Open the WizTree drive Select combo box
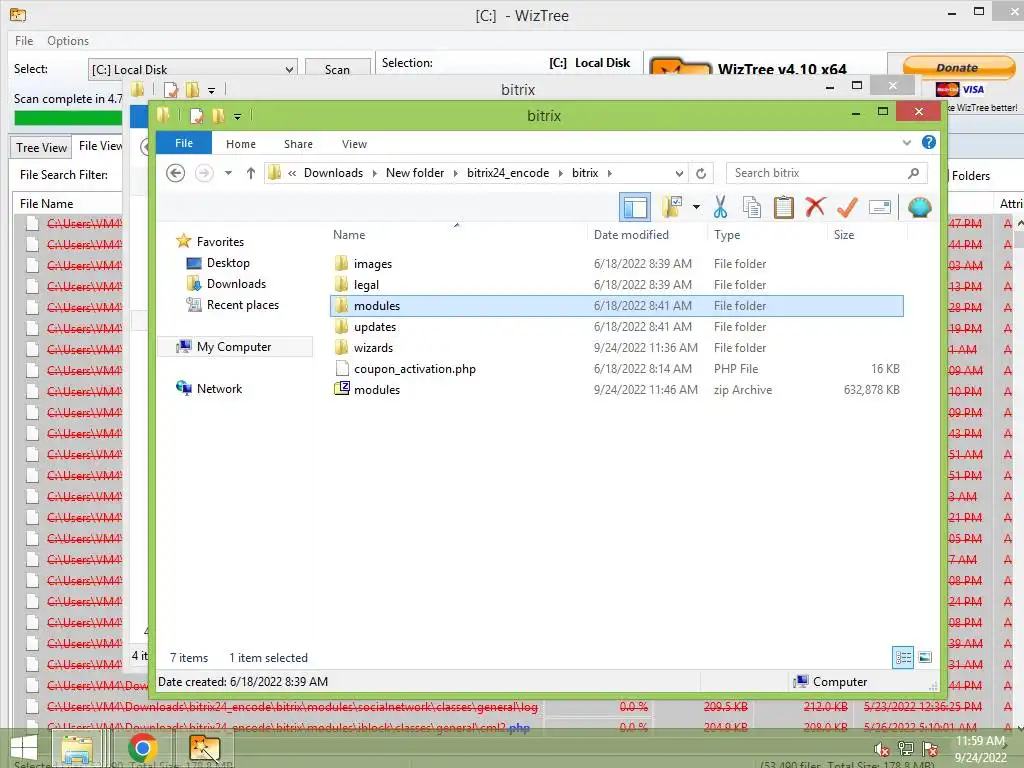The image size is (1024, 768). (x=193, y=69)
